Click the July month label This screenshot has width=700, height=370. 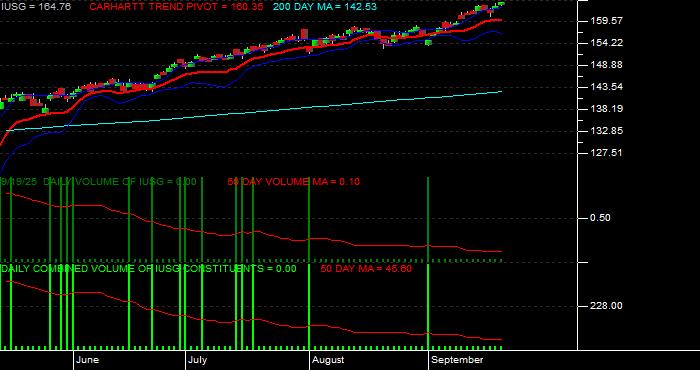click(197, 360)
